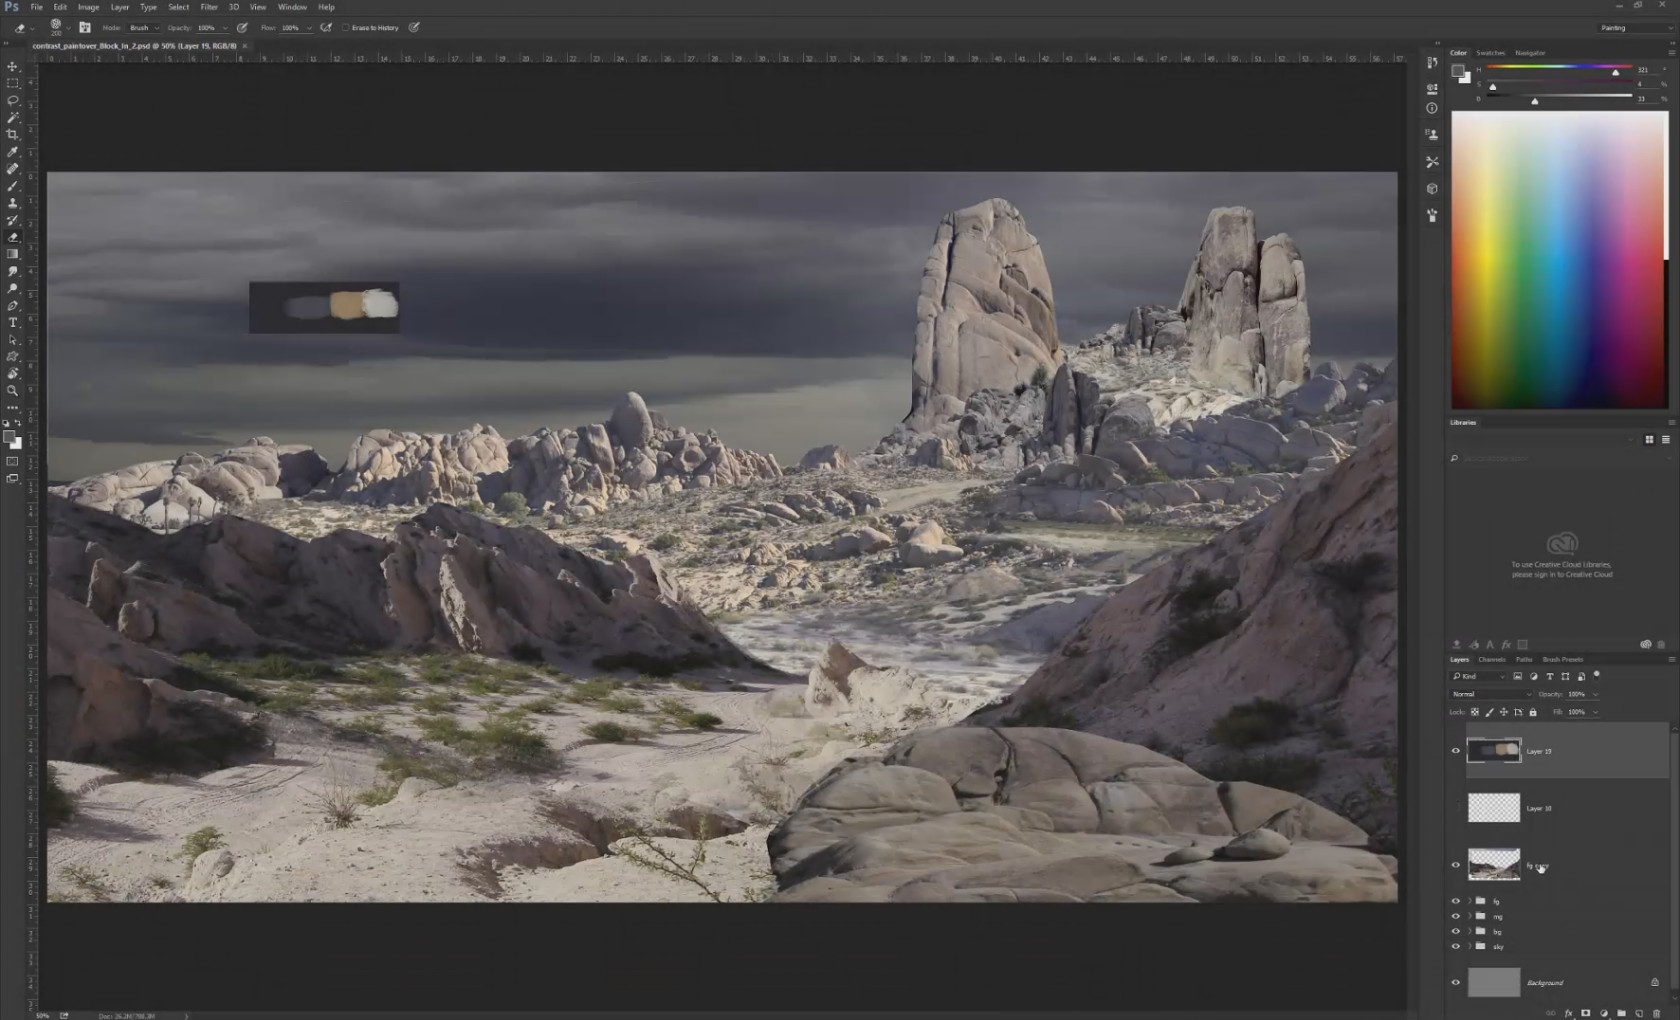Viewport: 1680px width, 1020px height.
Task: Select the Layer 10 thumbnail
Action: pos(1493,808)
